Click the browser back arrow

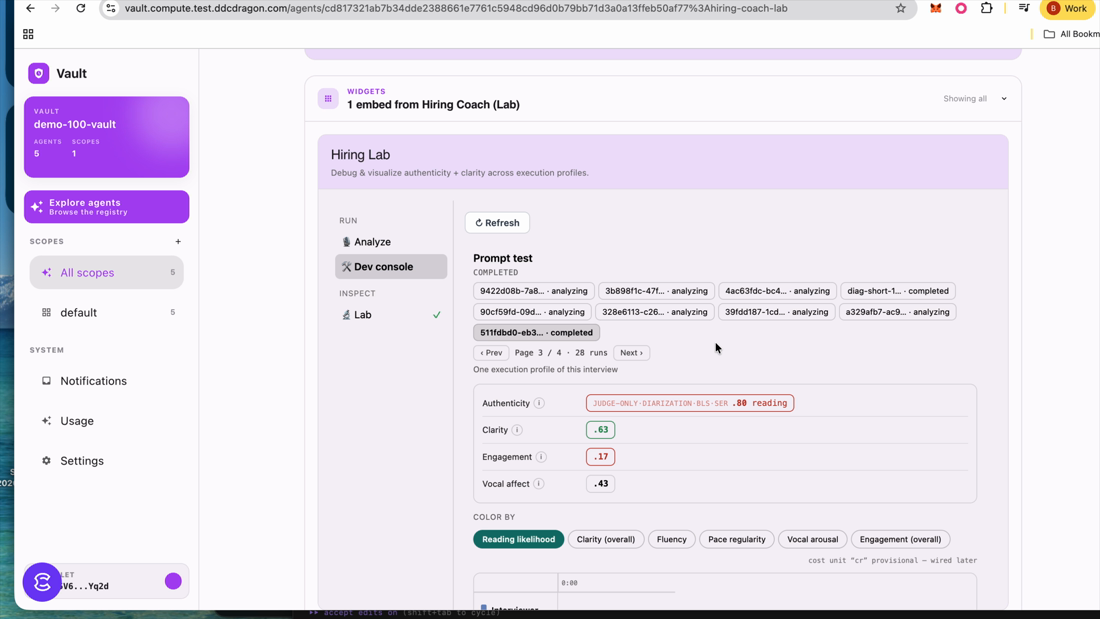click(x=30, y=8)
